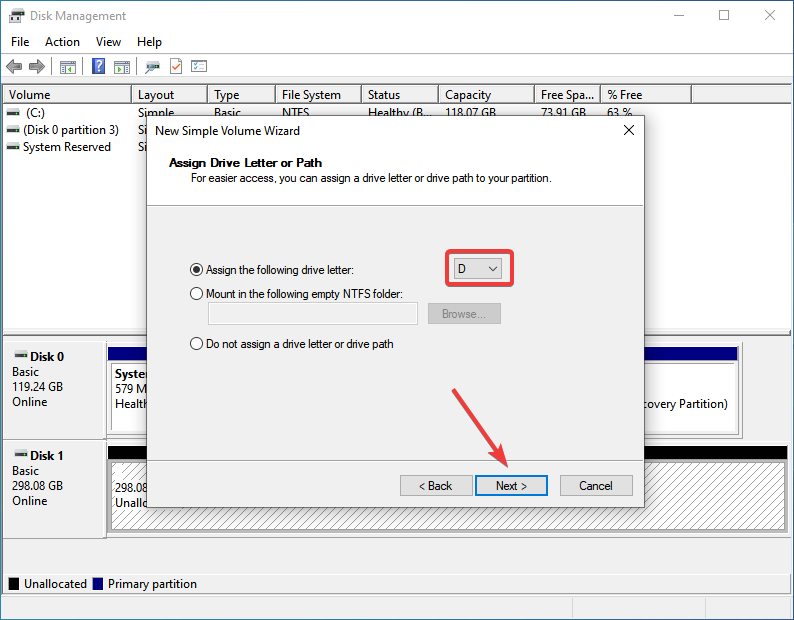Click the Recovery Partition block on Disk 0
794x620 pixels.
tap(690, 398)
